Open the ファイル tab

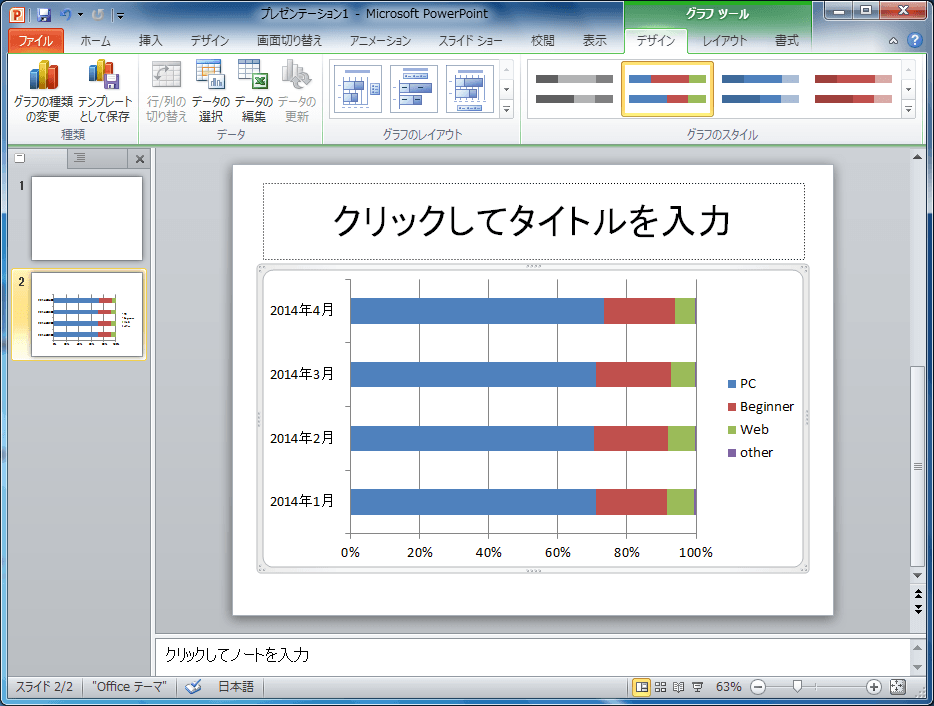[36, 41]
